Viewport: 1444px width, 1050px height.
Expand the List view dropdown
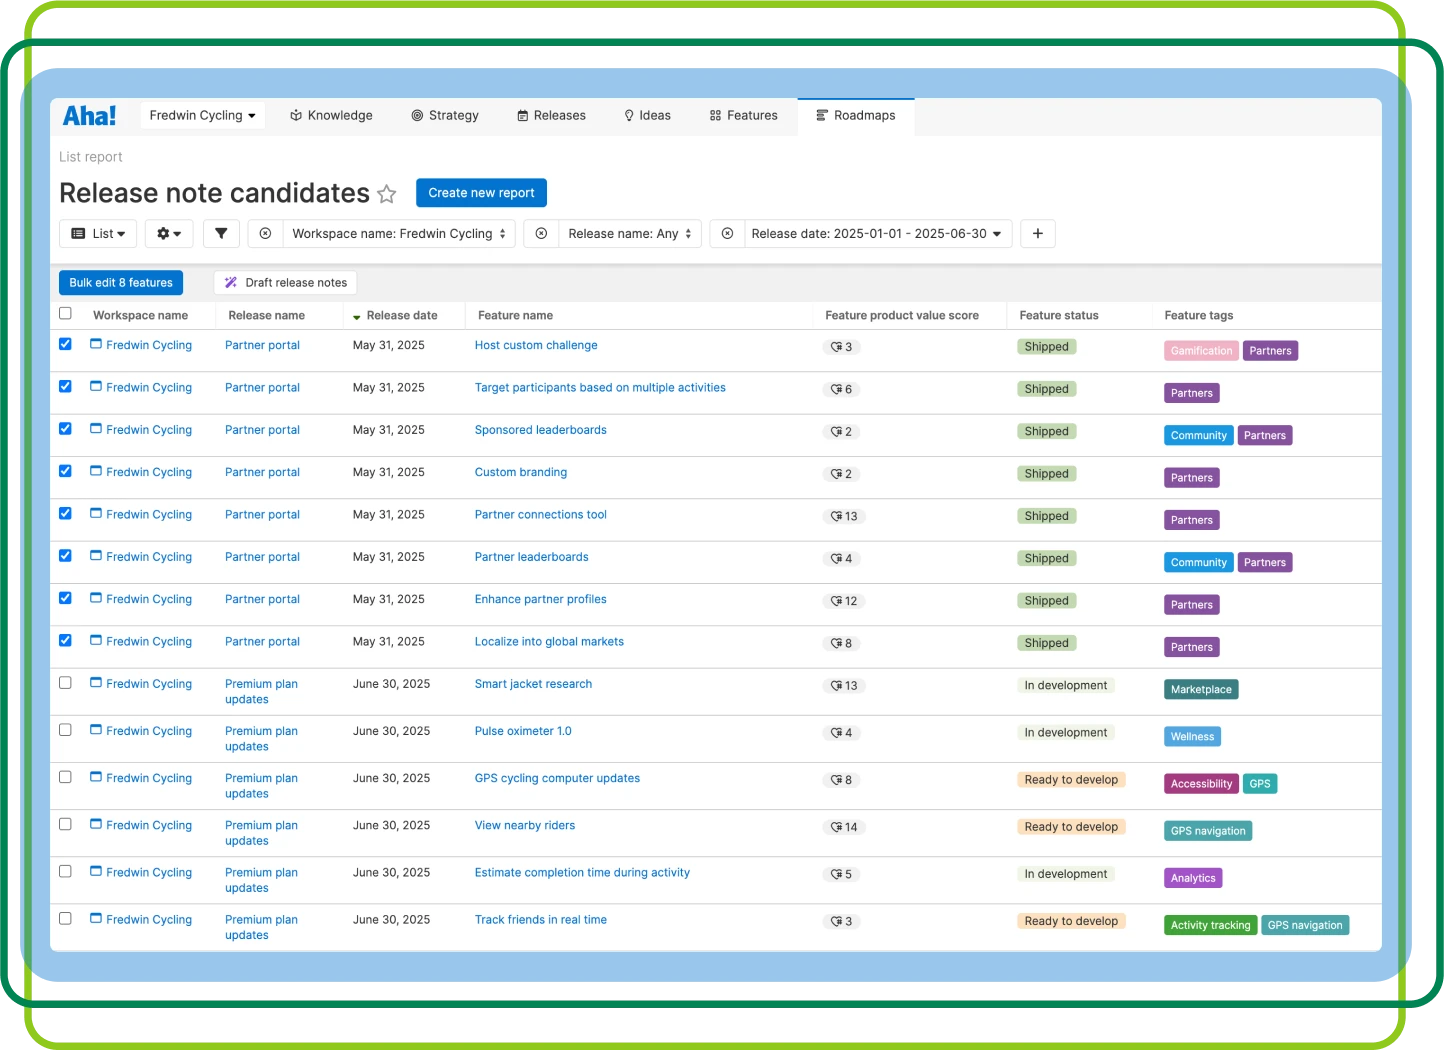pyautogui.click(x=98, y=234)
